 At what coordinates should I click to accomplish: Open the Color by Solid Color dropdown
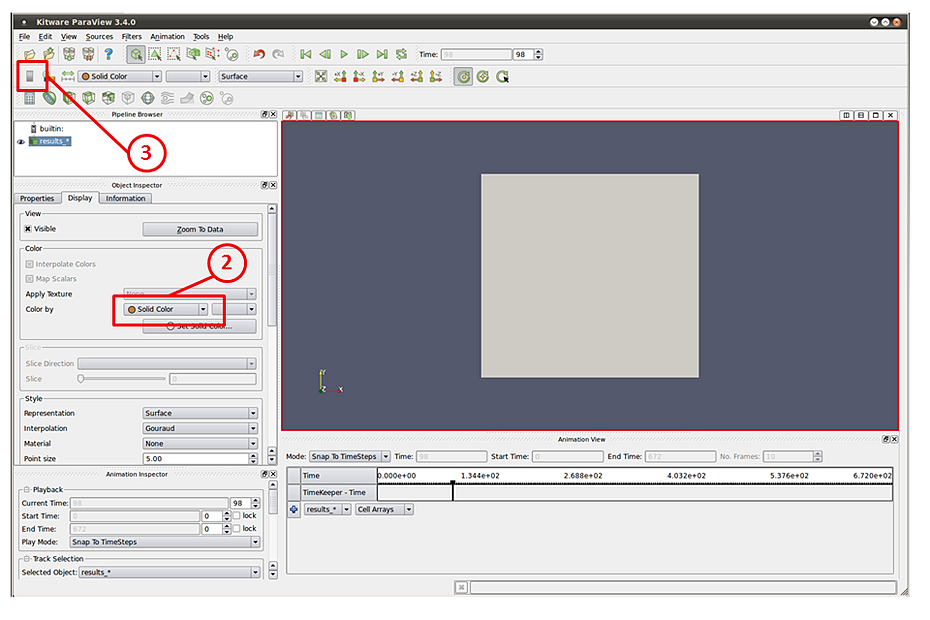coord(166,309)
